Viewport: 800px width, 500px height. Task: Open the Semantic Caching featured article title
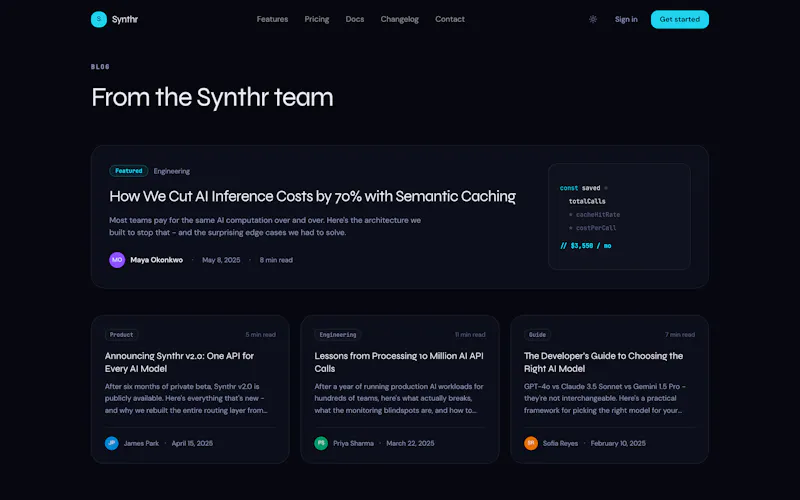[312, 196]
